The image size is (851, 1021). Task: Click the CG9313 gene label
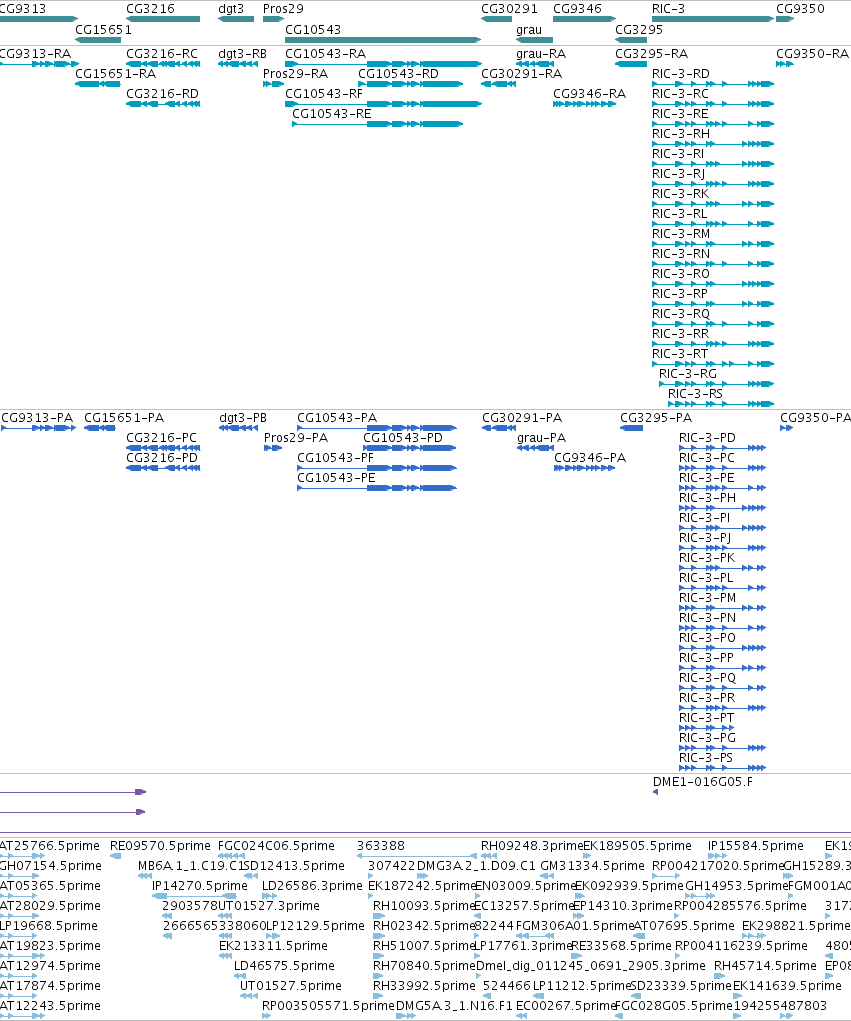pos(23,8)
